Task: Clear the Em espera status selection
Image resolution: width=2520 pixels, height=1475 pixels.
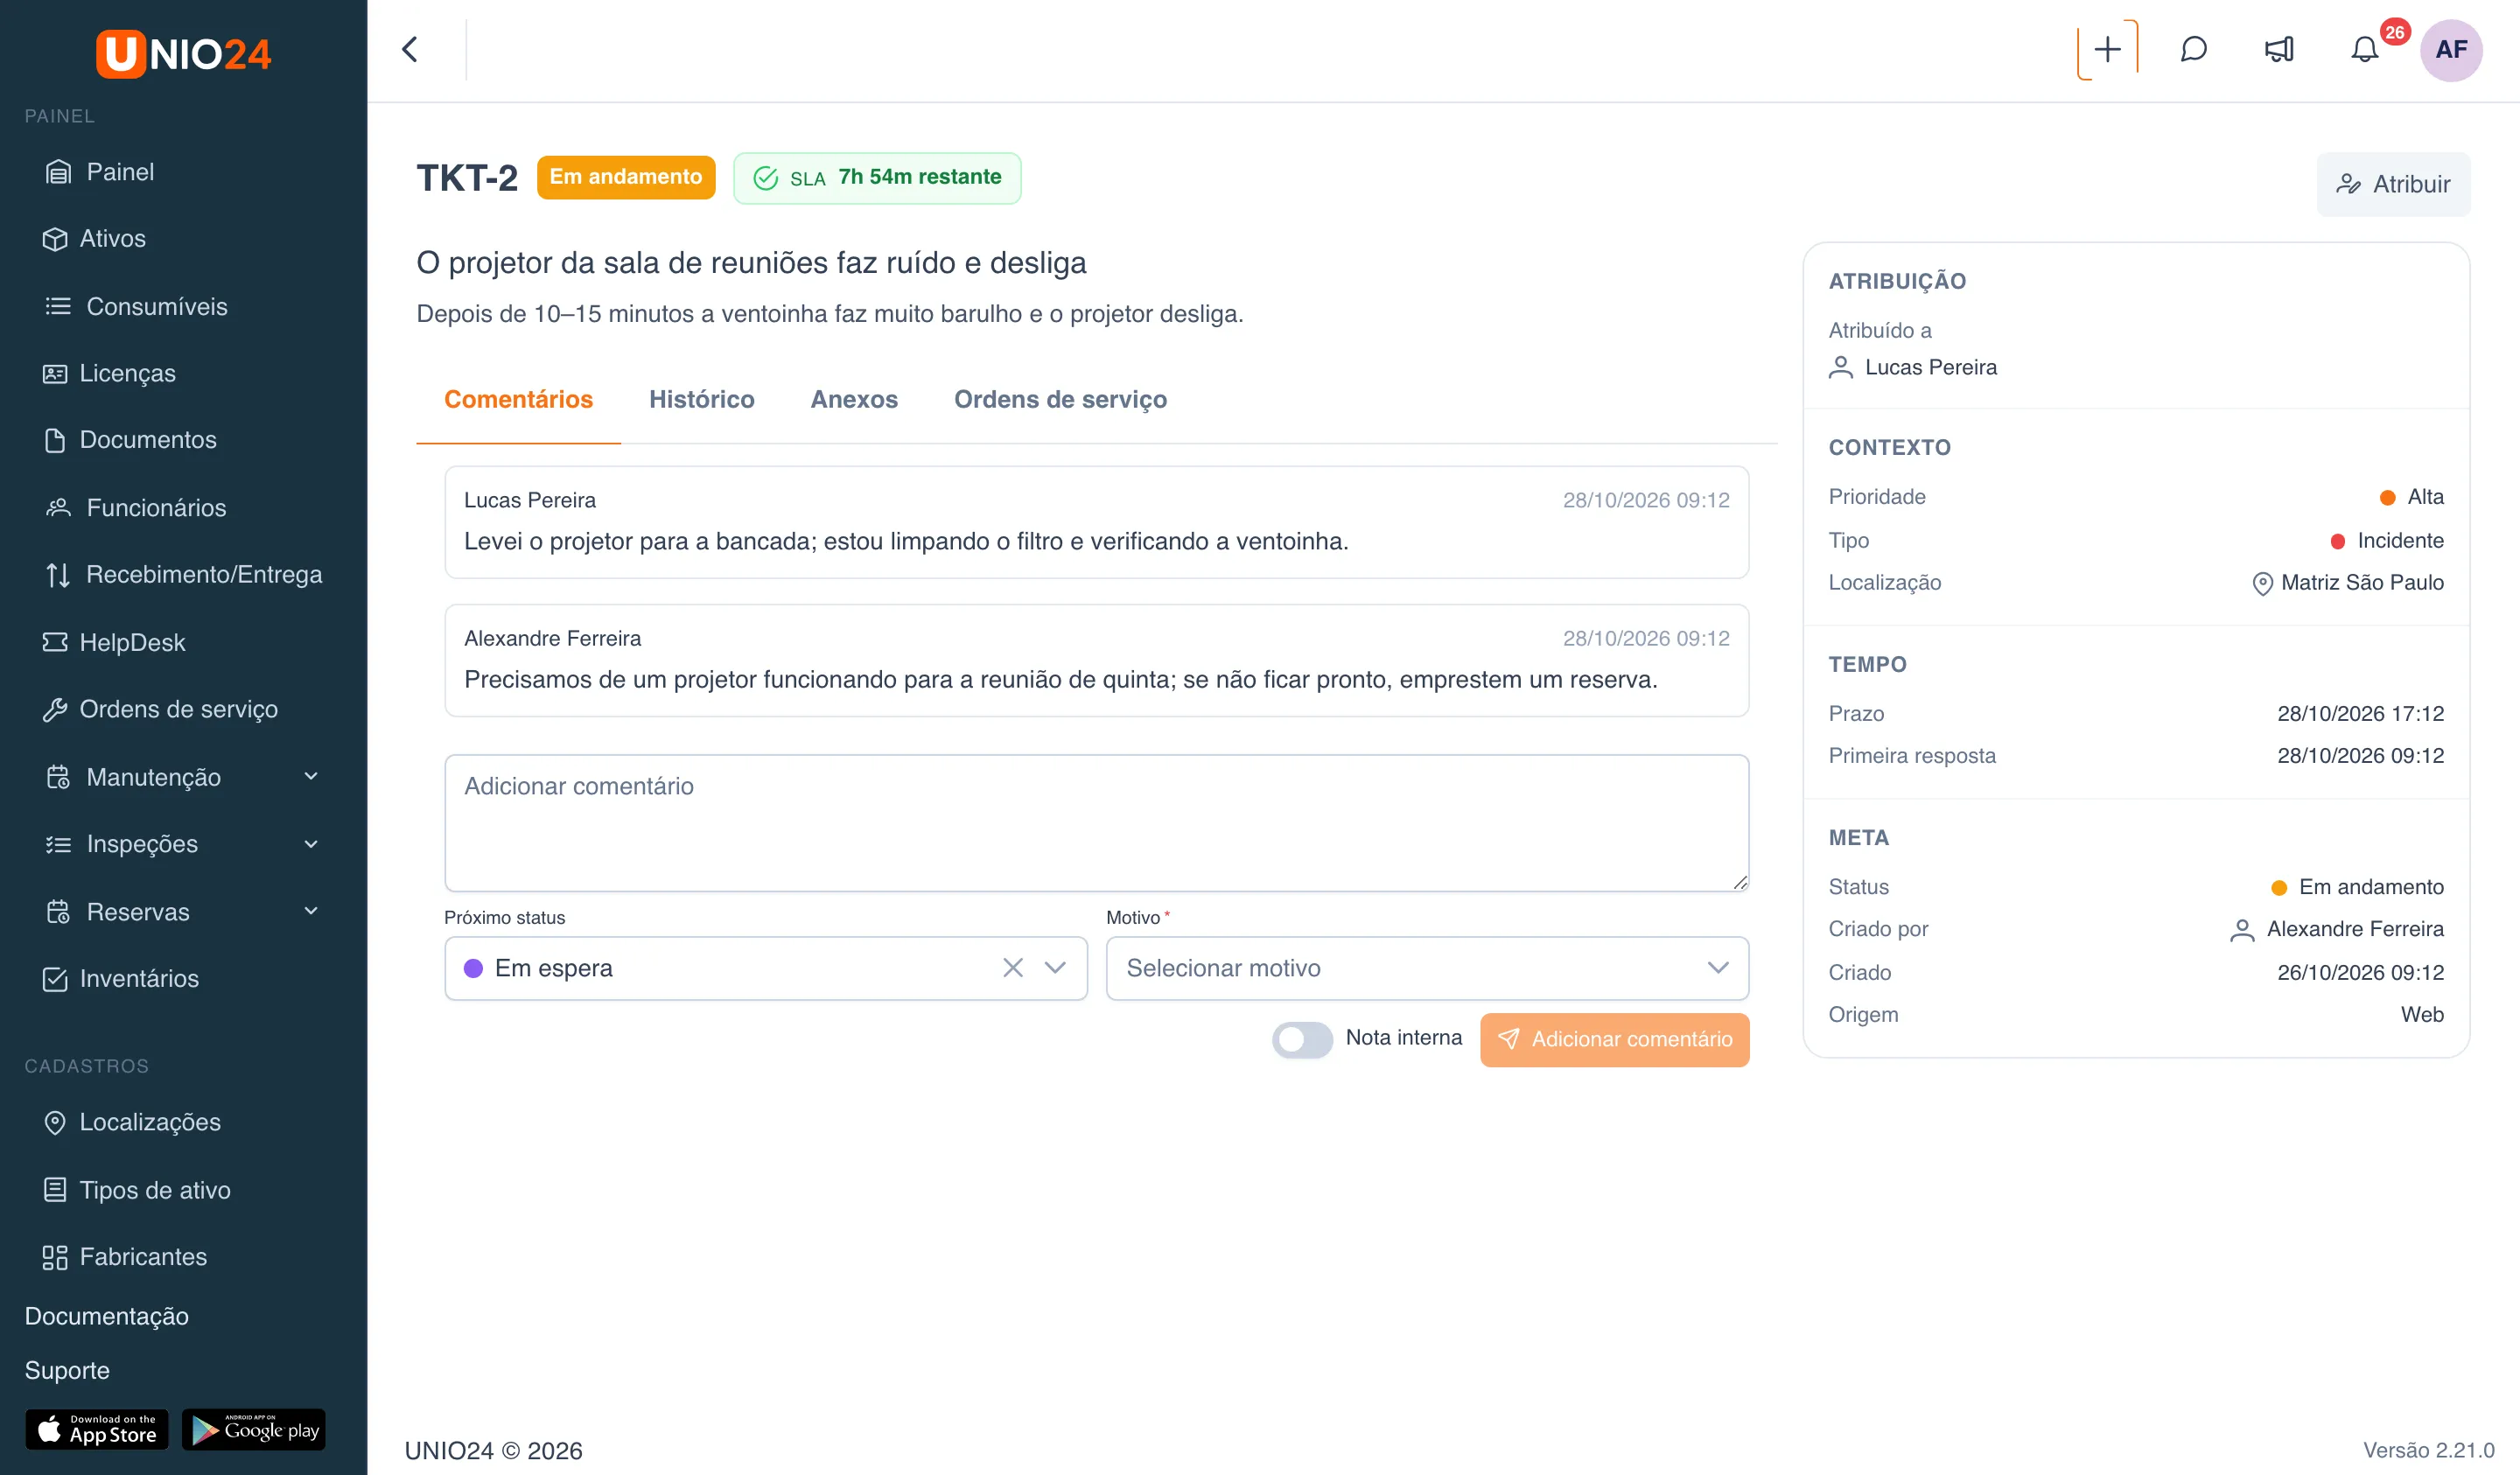Action: [1013, 968]
